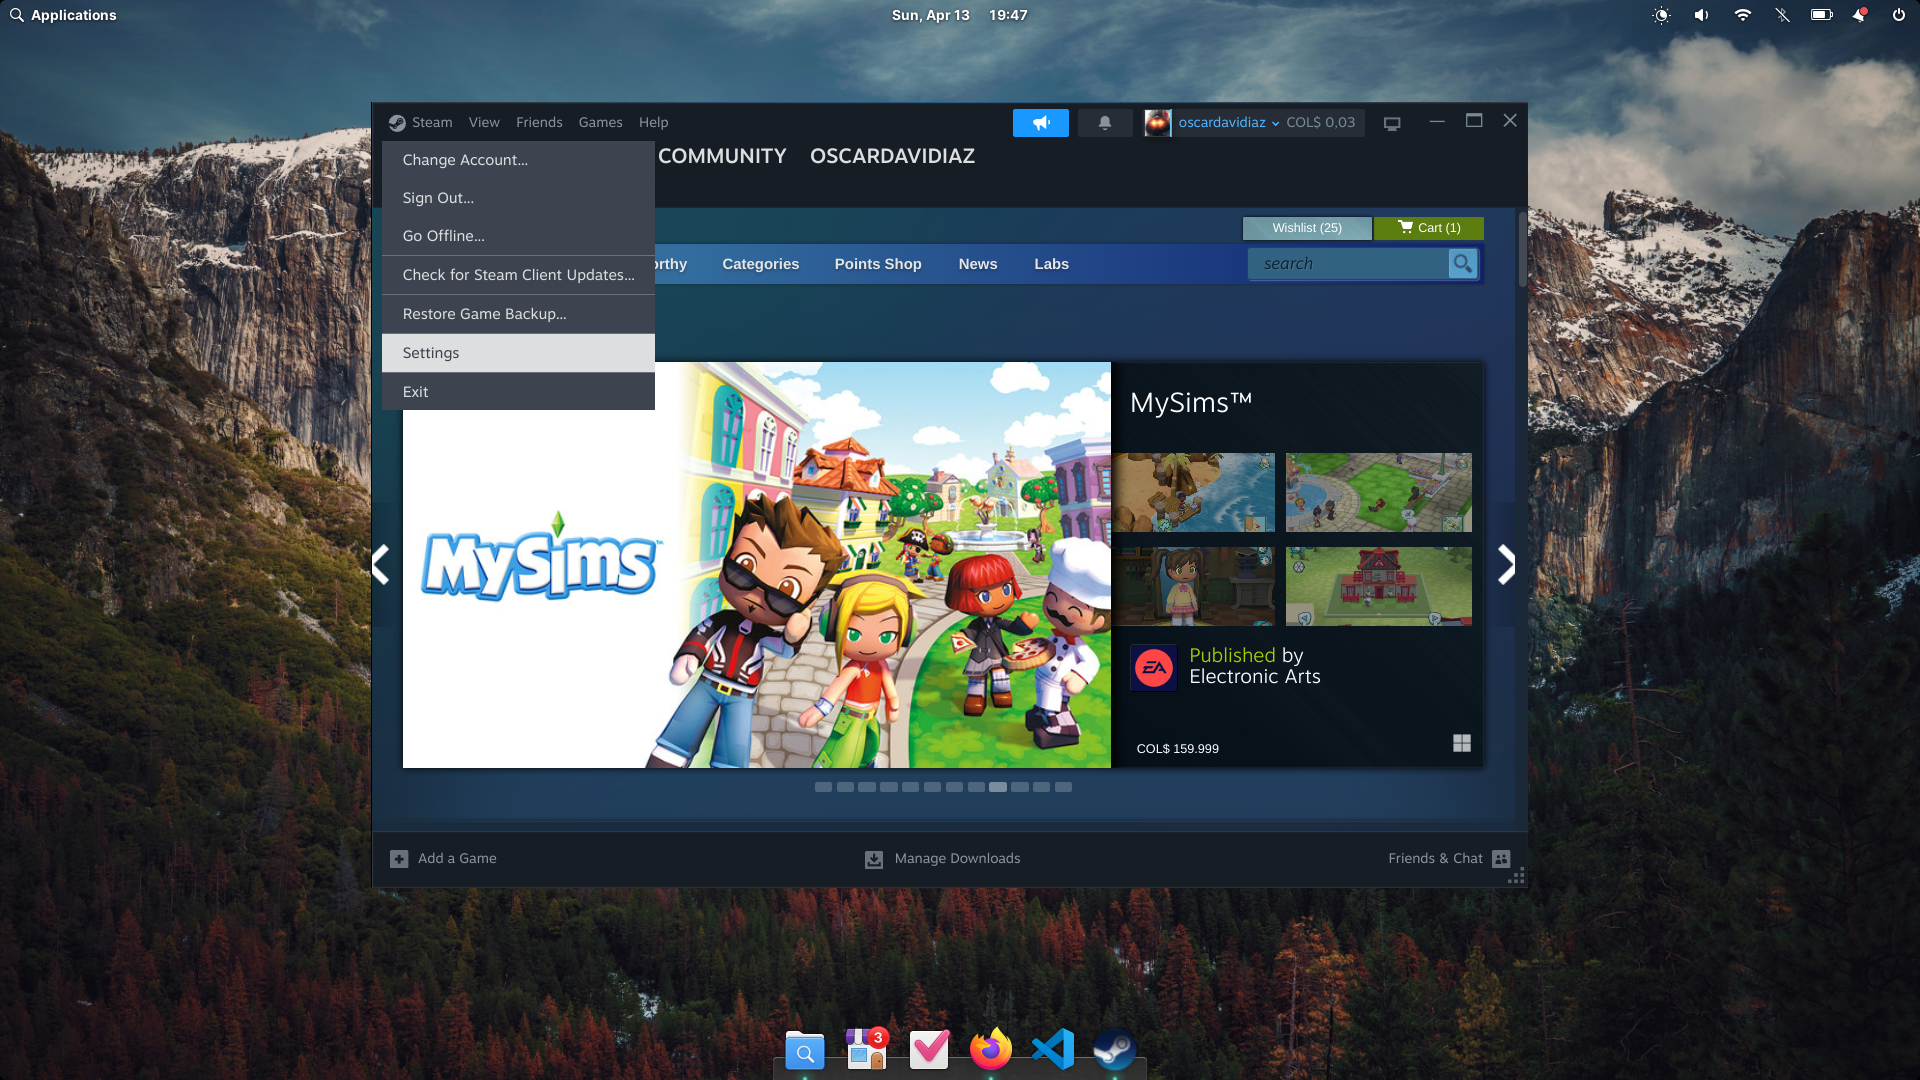Open AppCenter with 3 updates in dock

[867, 1050]
